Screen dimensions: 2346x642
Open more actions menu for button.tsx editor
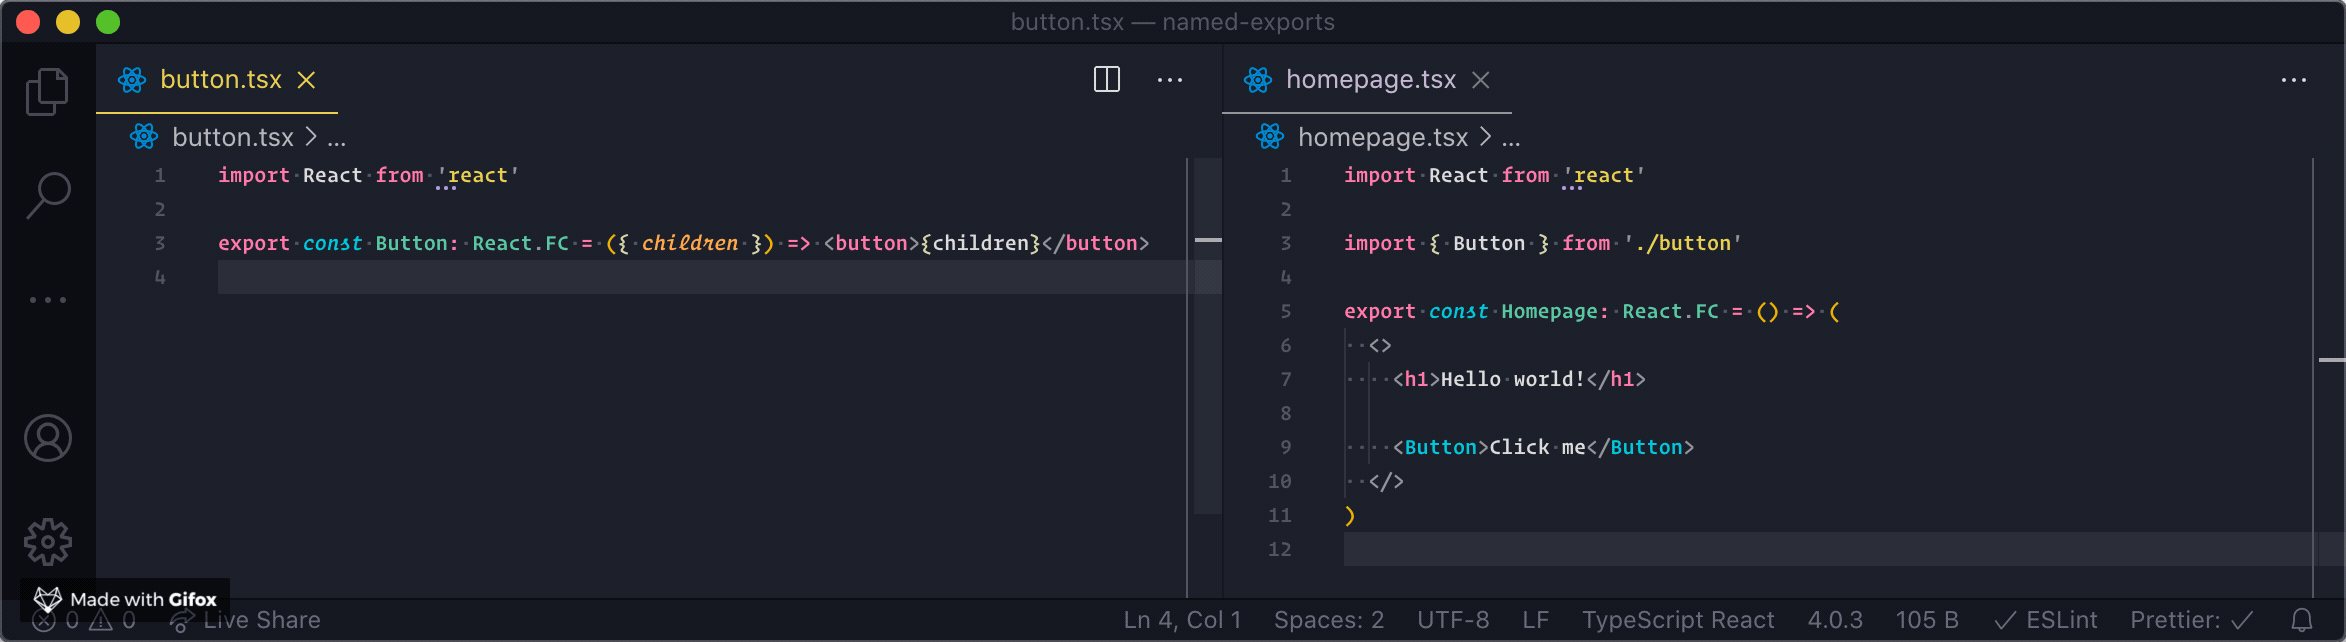(x=1170, y=79)
